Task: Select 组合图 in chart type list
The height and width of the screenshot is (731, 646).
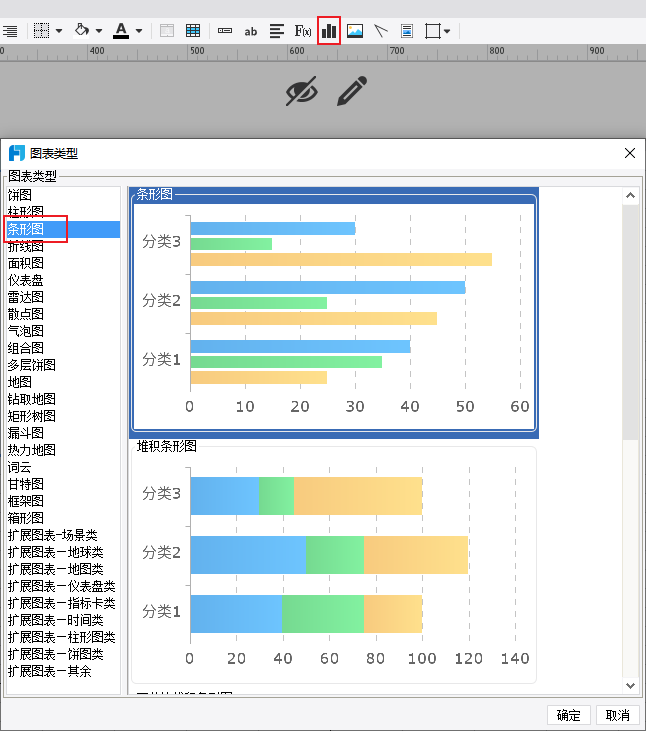Action: point(63,348)
